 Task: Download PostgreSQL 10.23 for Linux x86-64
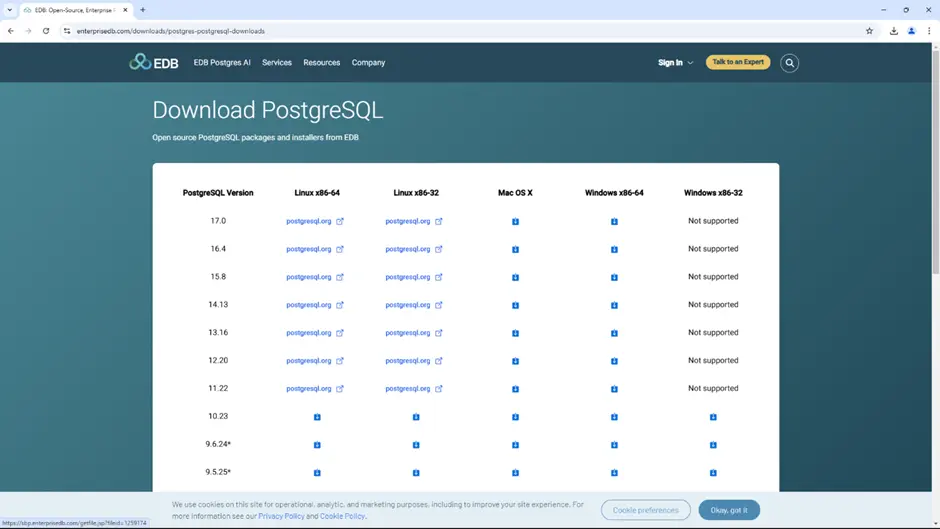pyautogui.click(x=317, y=416)
